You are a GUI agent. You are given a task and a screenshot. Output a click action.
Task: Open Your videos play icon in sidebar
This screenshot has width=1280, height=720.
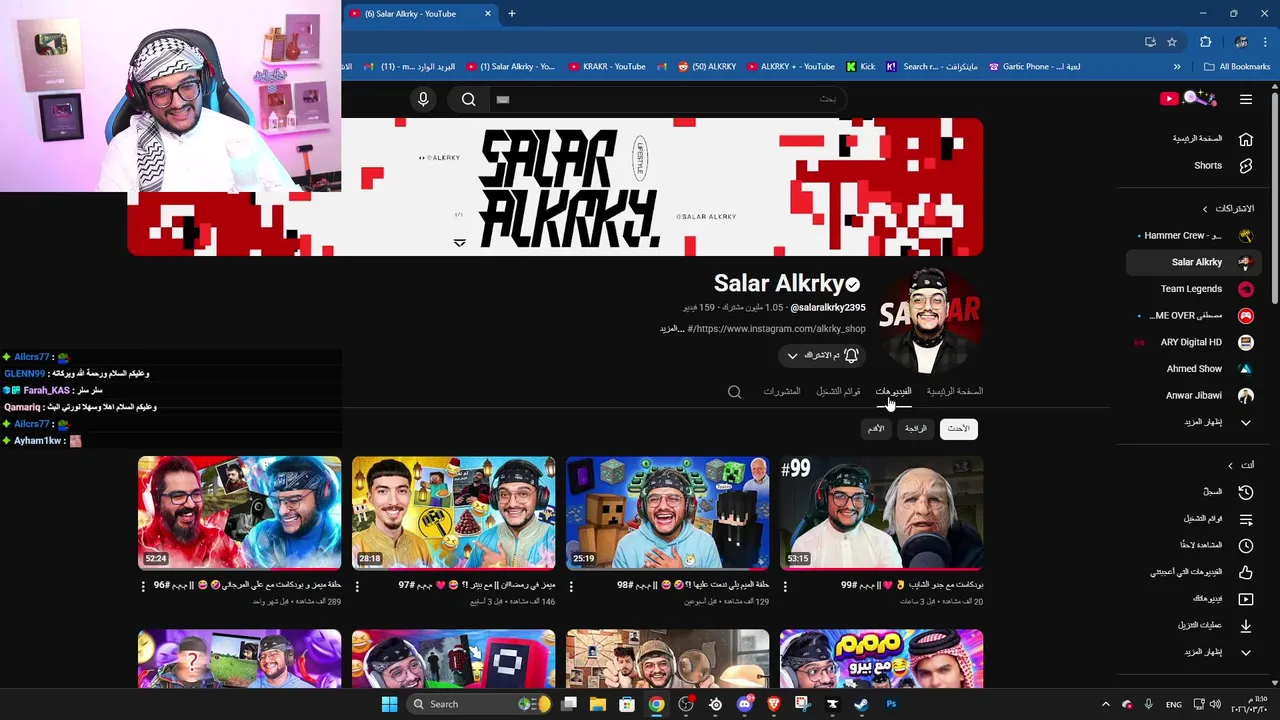tap(1246, 599)
